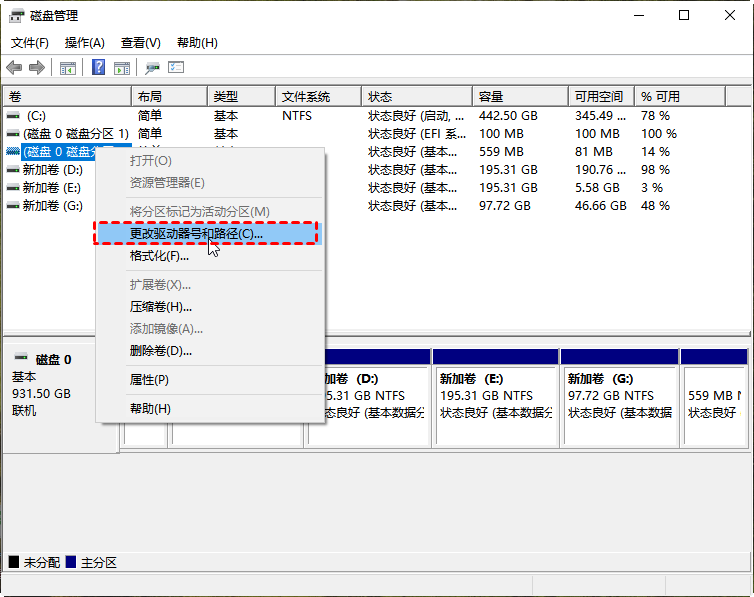
Task: Open the 文件(F) menu
Action: (x=30, y=43)
